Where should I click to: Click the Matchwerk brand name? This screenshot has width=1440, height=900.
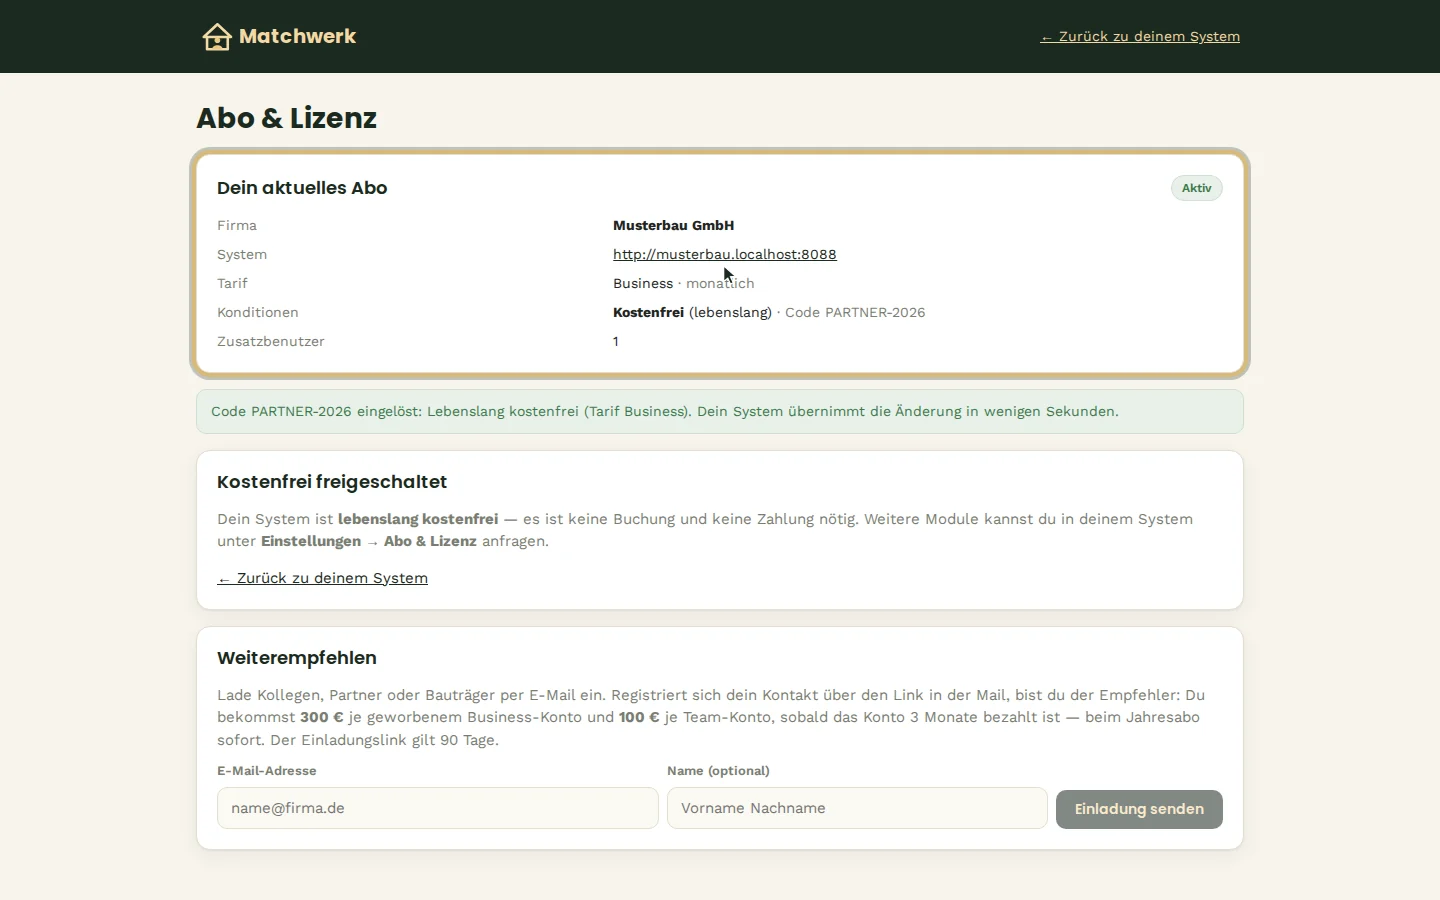297,36
